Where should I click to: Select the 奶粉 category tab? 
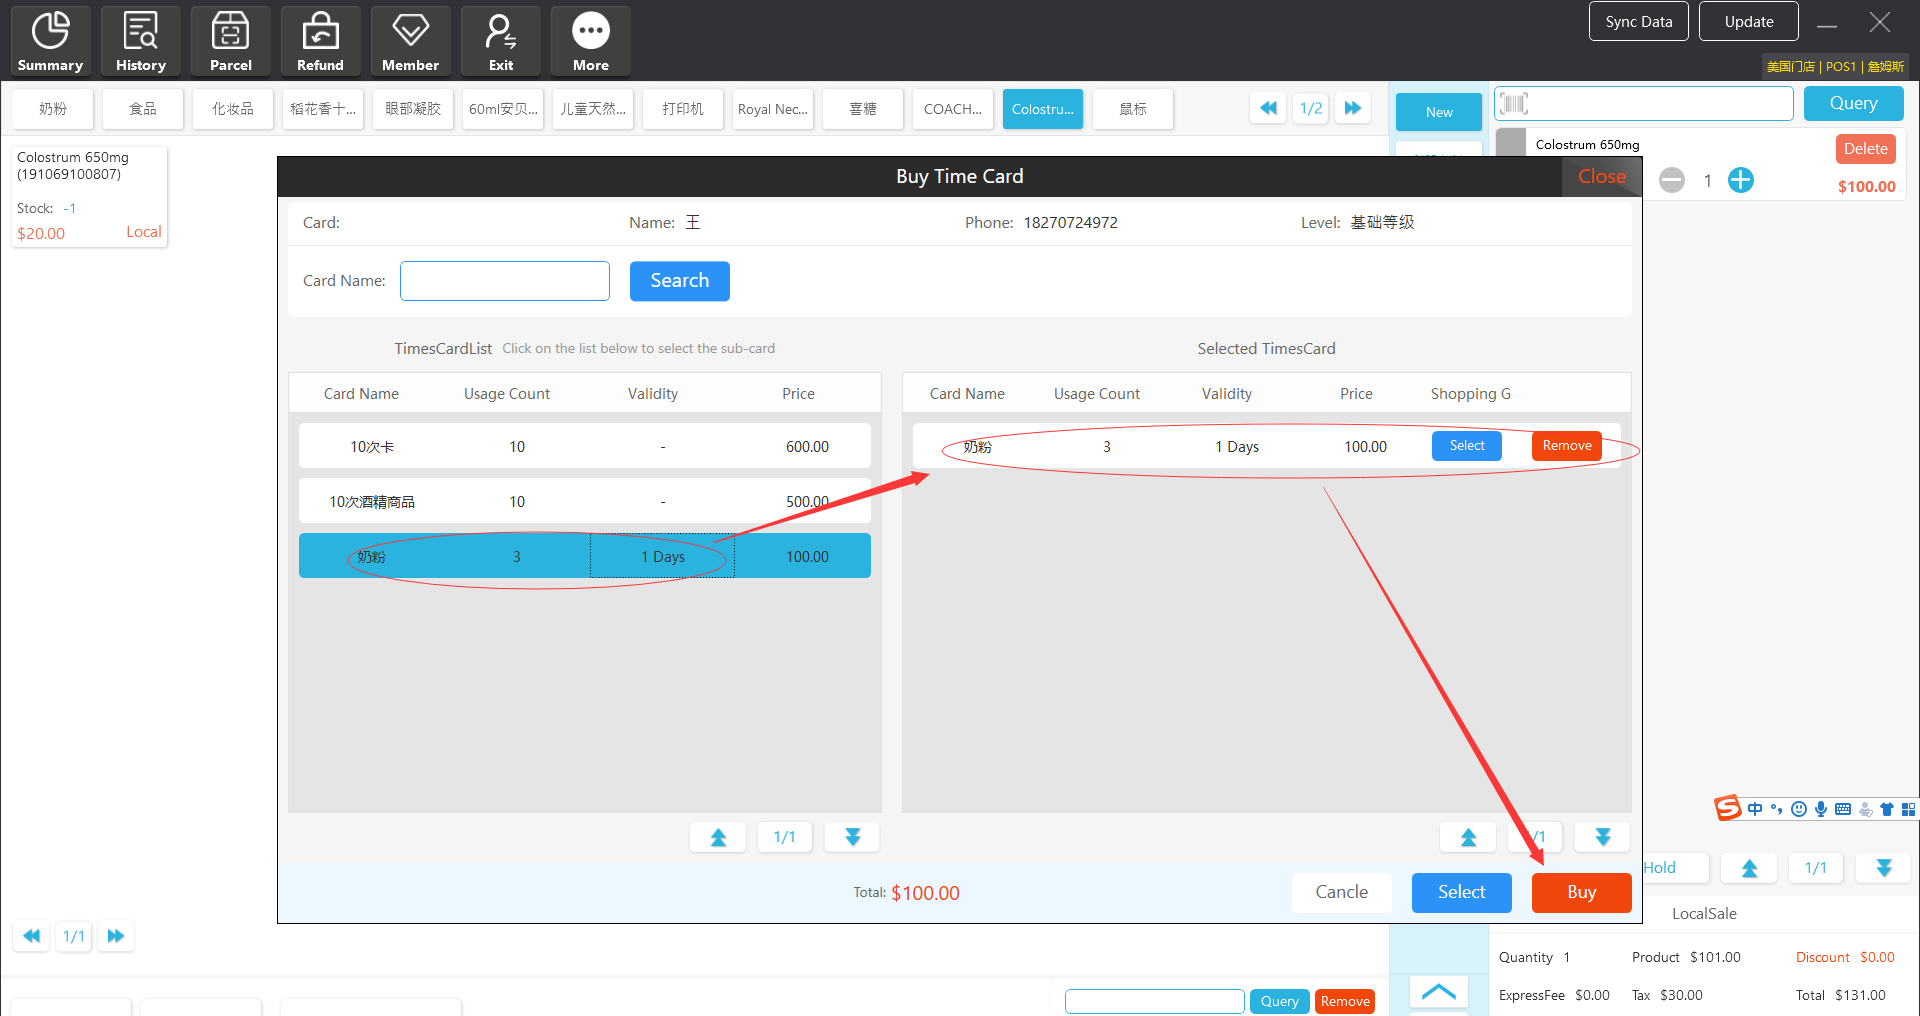pyautogui.click(x=53, y=109)
